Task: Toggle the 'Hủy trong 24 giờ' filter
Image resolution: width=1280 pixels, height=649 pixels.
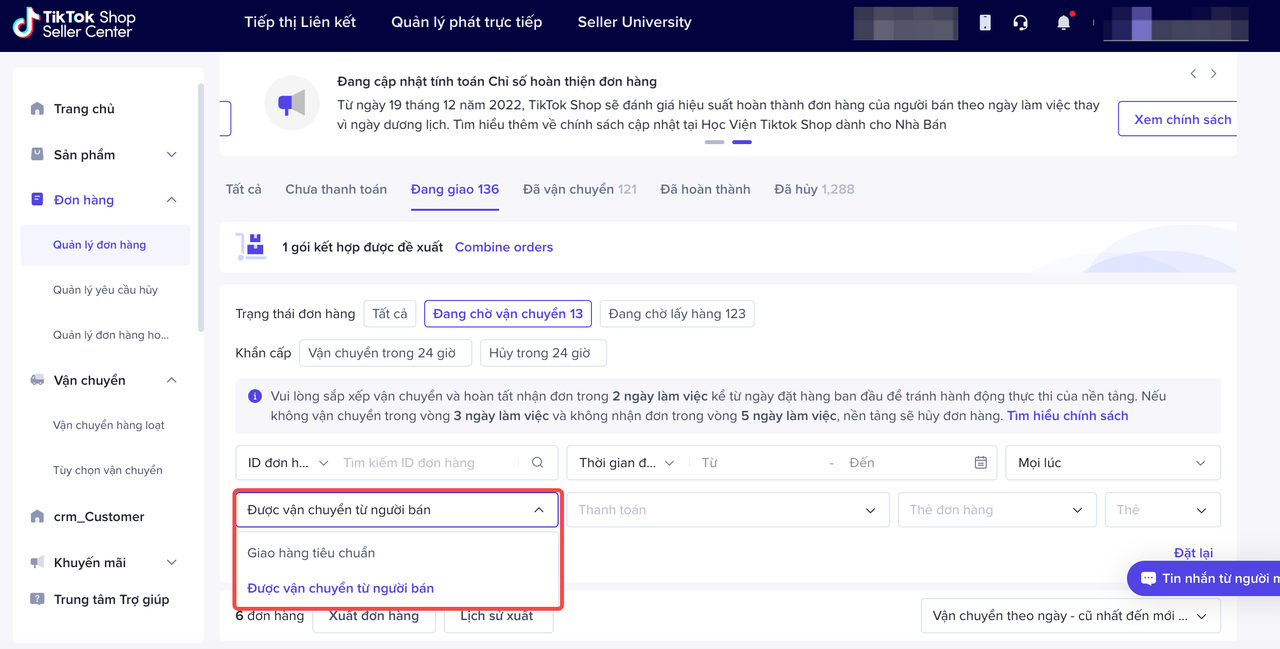Action: coord(542,353)
